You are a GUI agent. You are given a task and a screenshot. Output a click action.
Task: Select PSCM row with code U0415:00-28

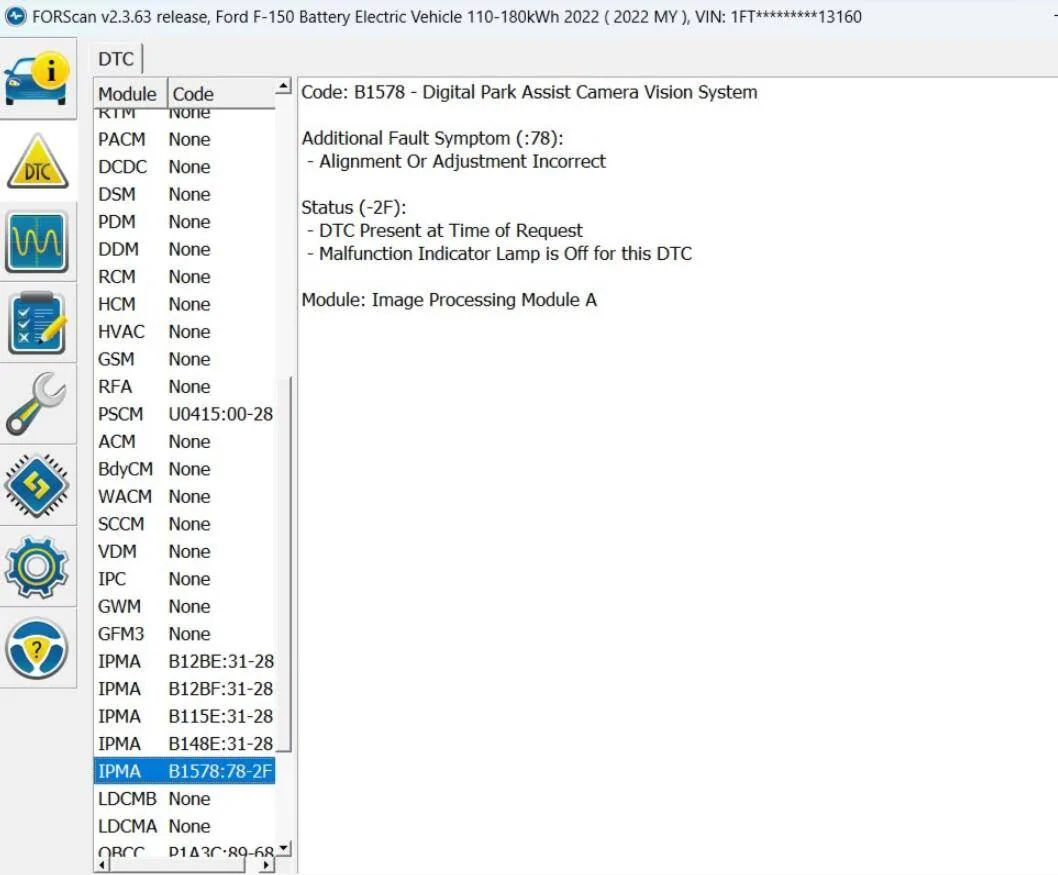click(x=185, y=414)
